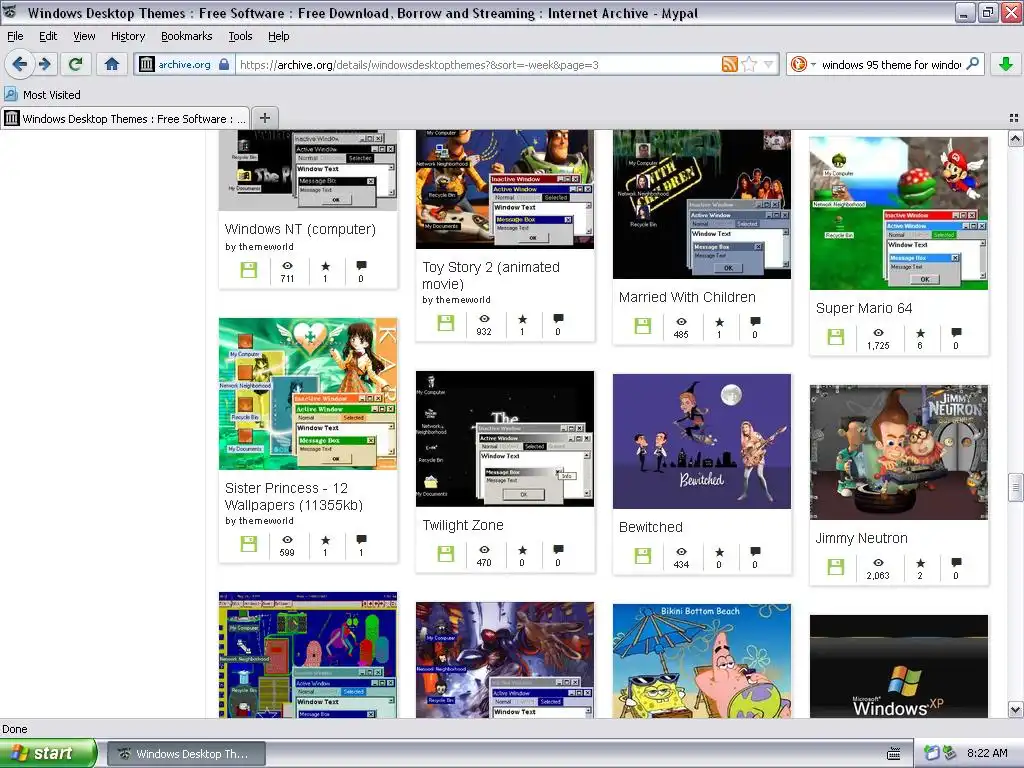Open the Edit menu
Viewport: 1024px width, 768px height.
click(48, 36)
